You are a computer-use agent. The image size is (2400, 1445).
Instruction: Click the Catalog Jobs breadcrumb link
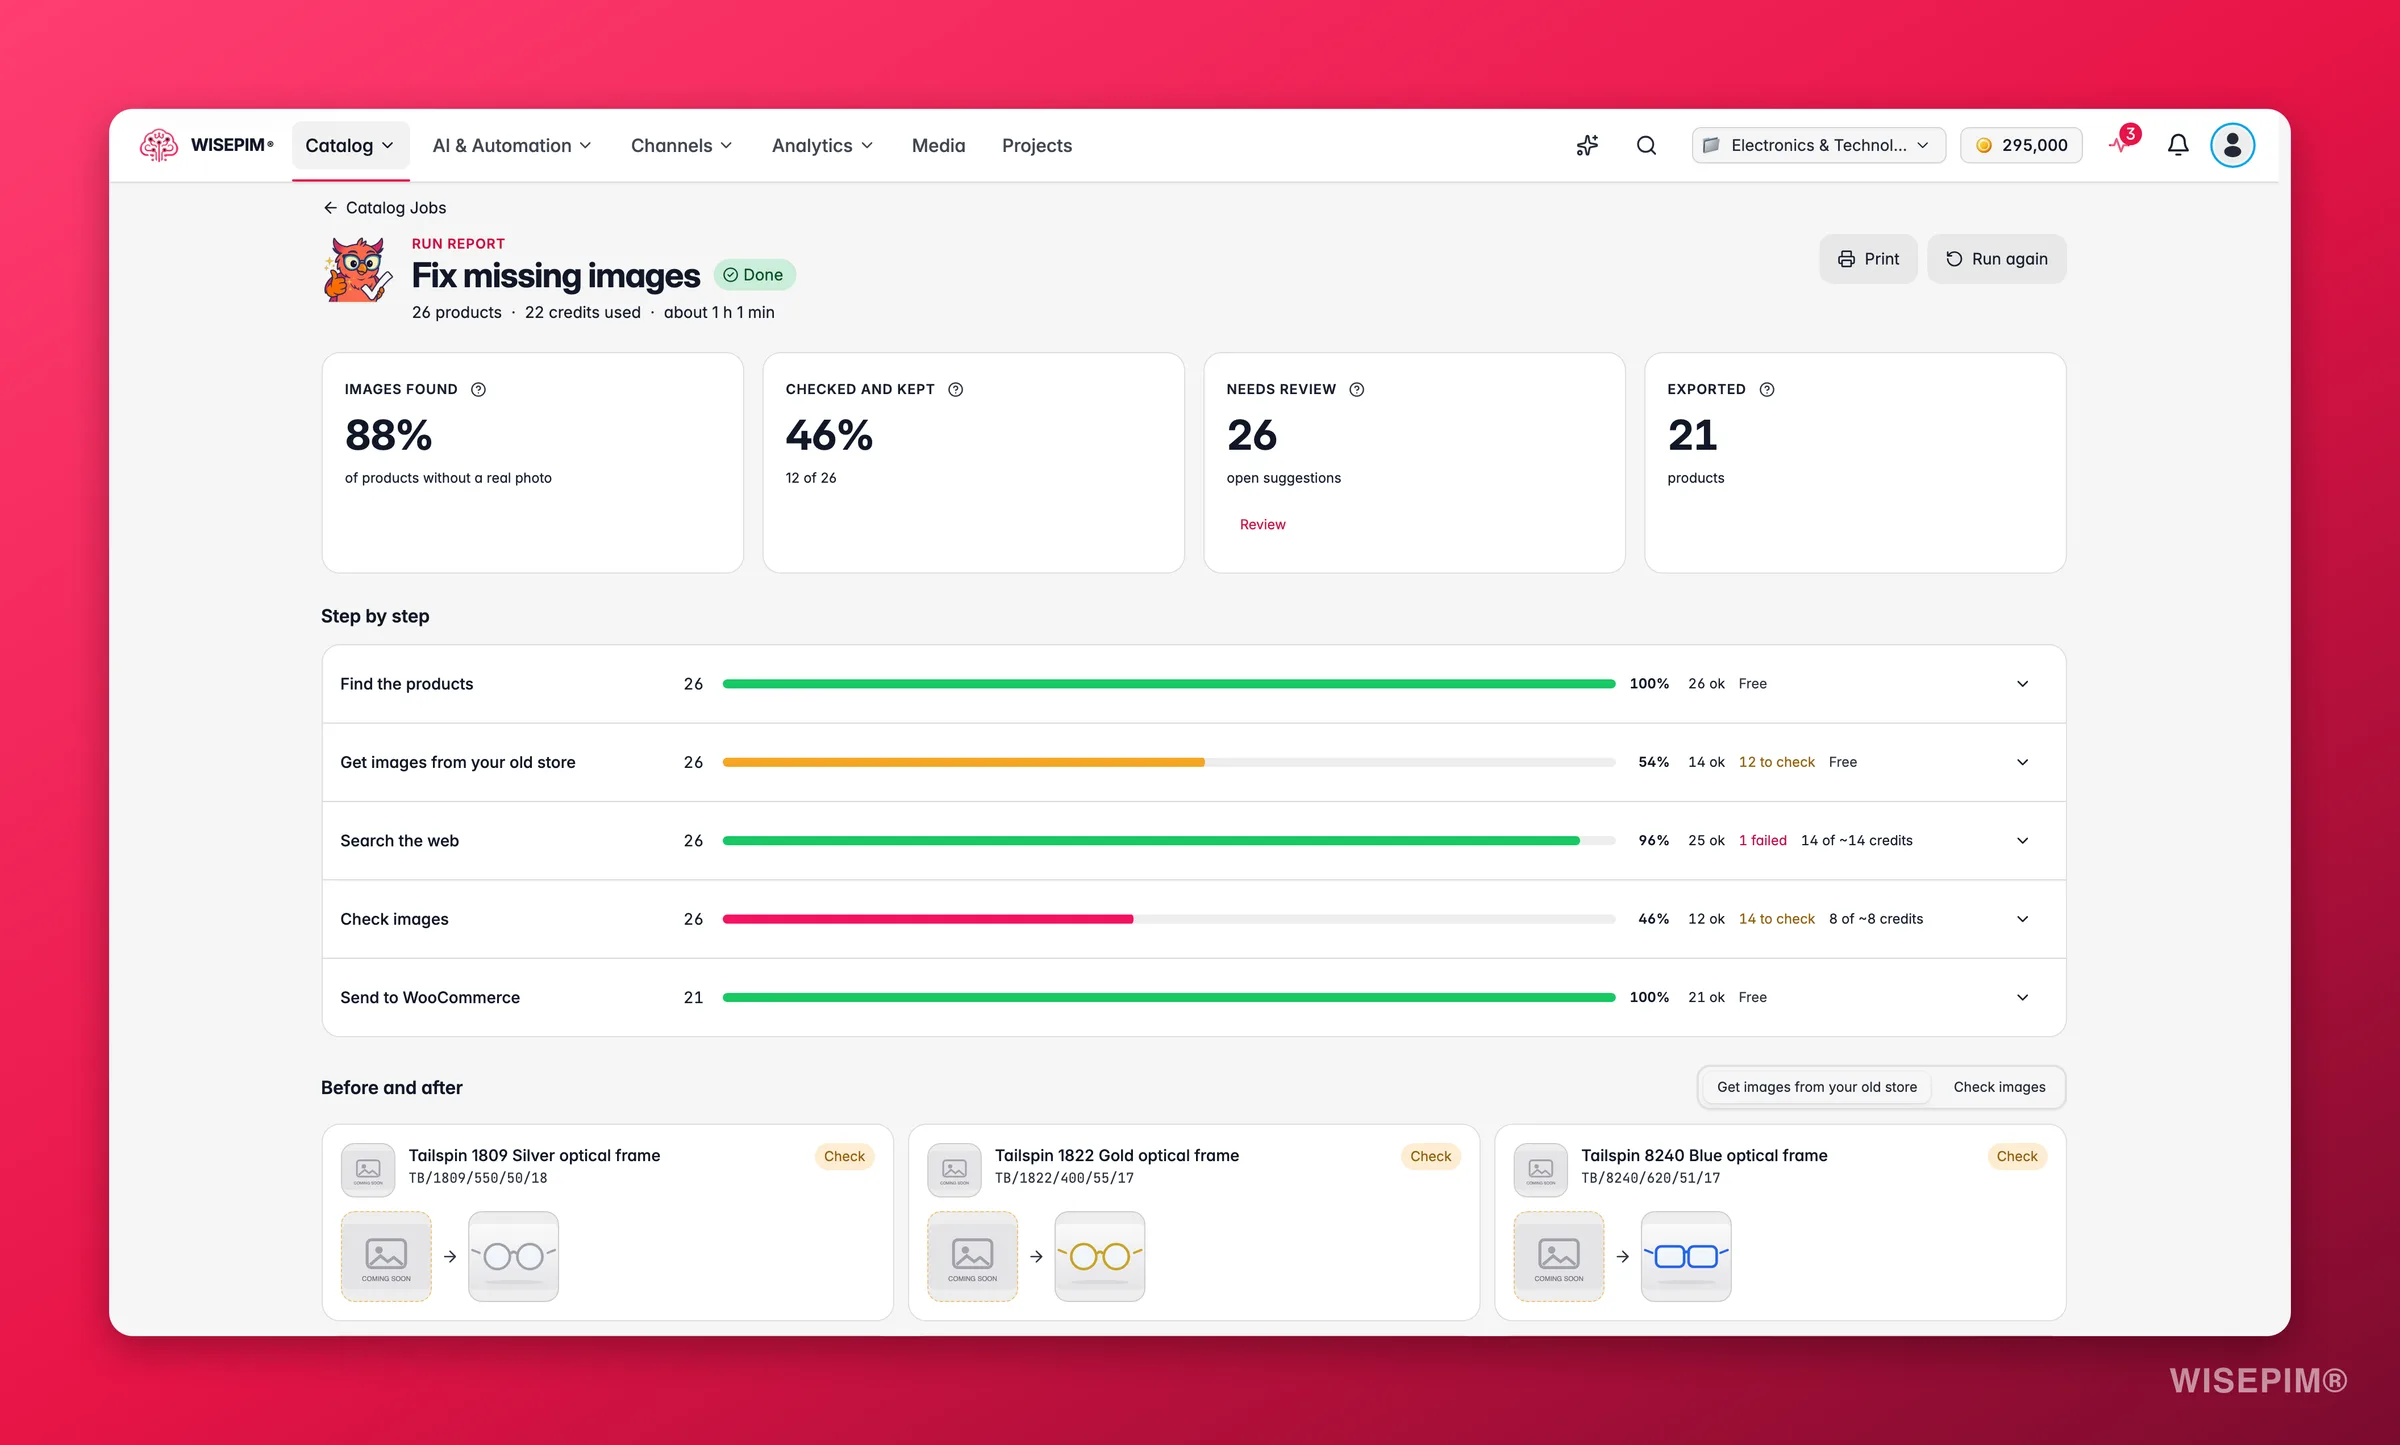tap(396, 208)
